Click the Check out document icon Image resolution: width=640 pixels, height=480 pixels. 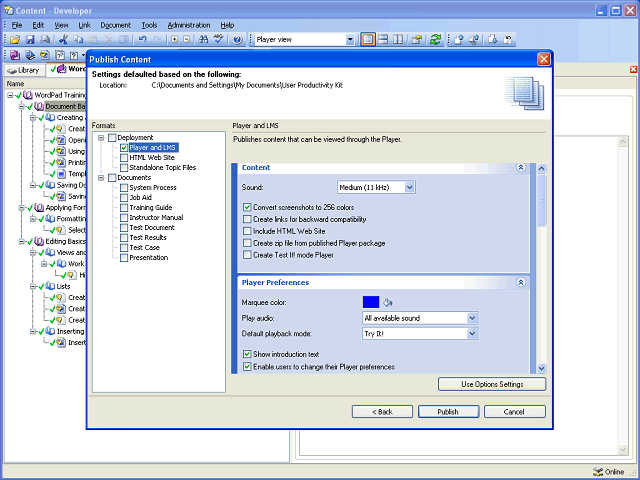493,40
